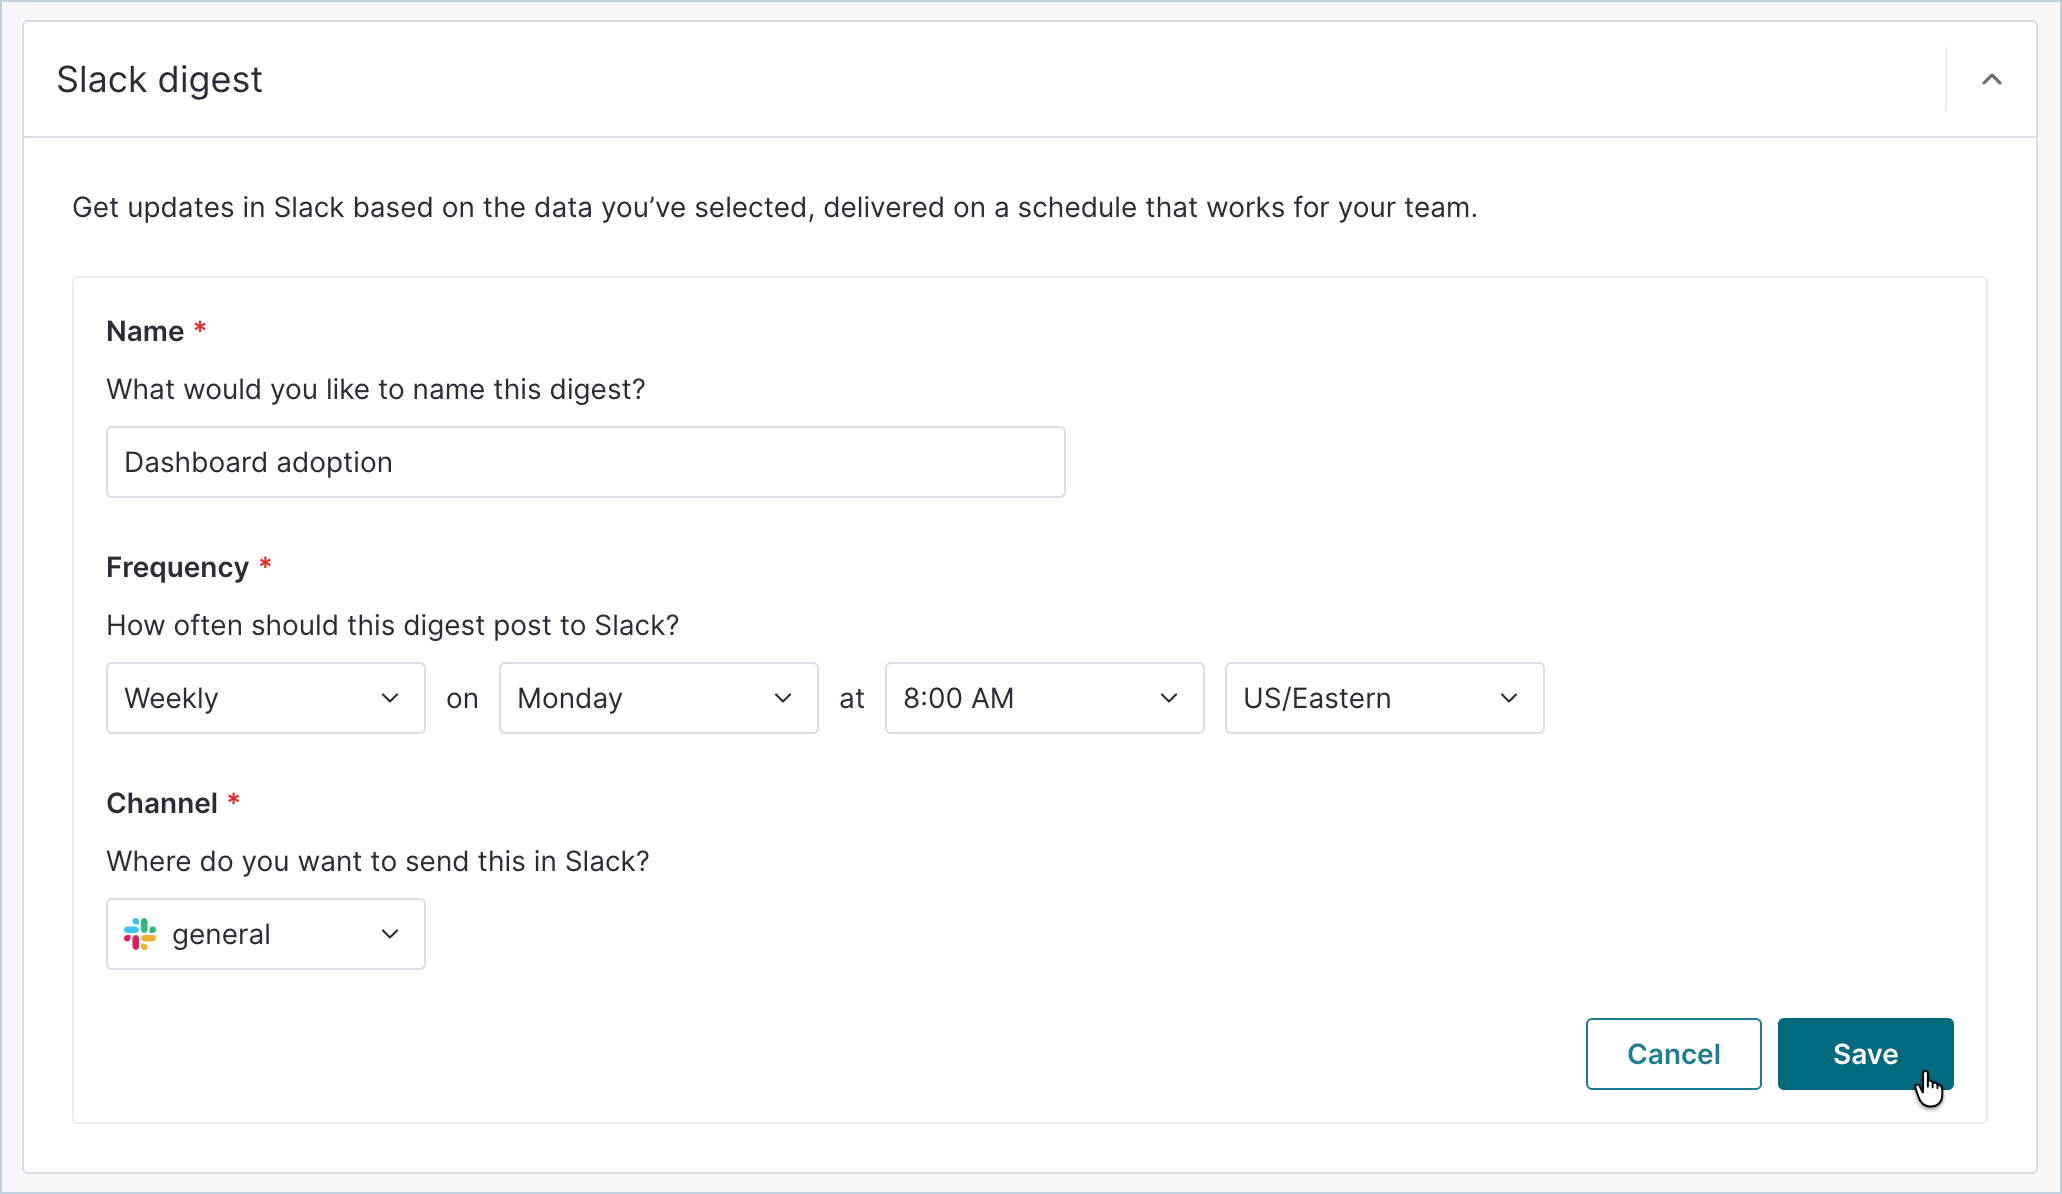Collapse the Slack digest panel chevron
The image size is (2062, 1194).
(1991, 80)
